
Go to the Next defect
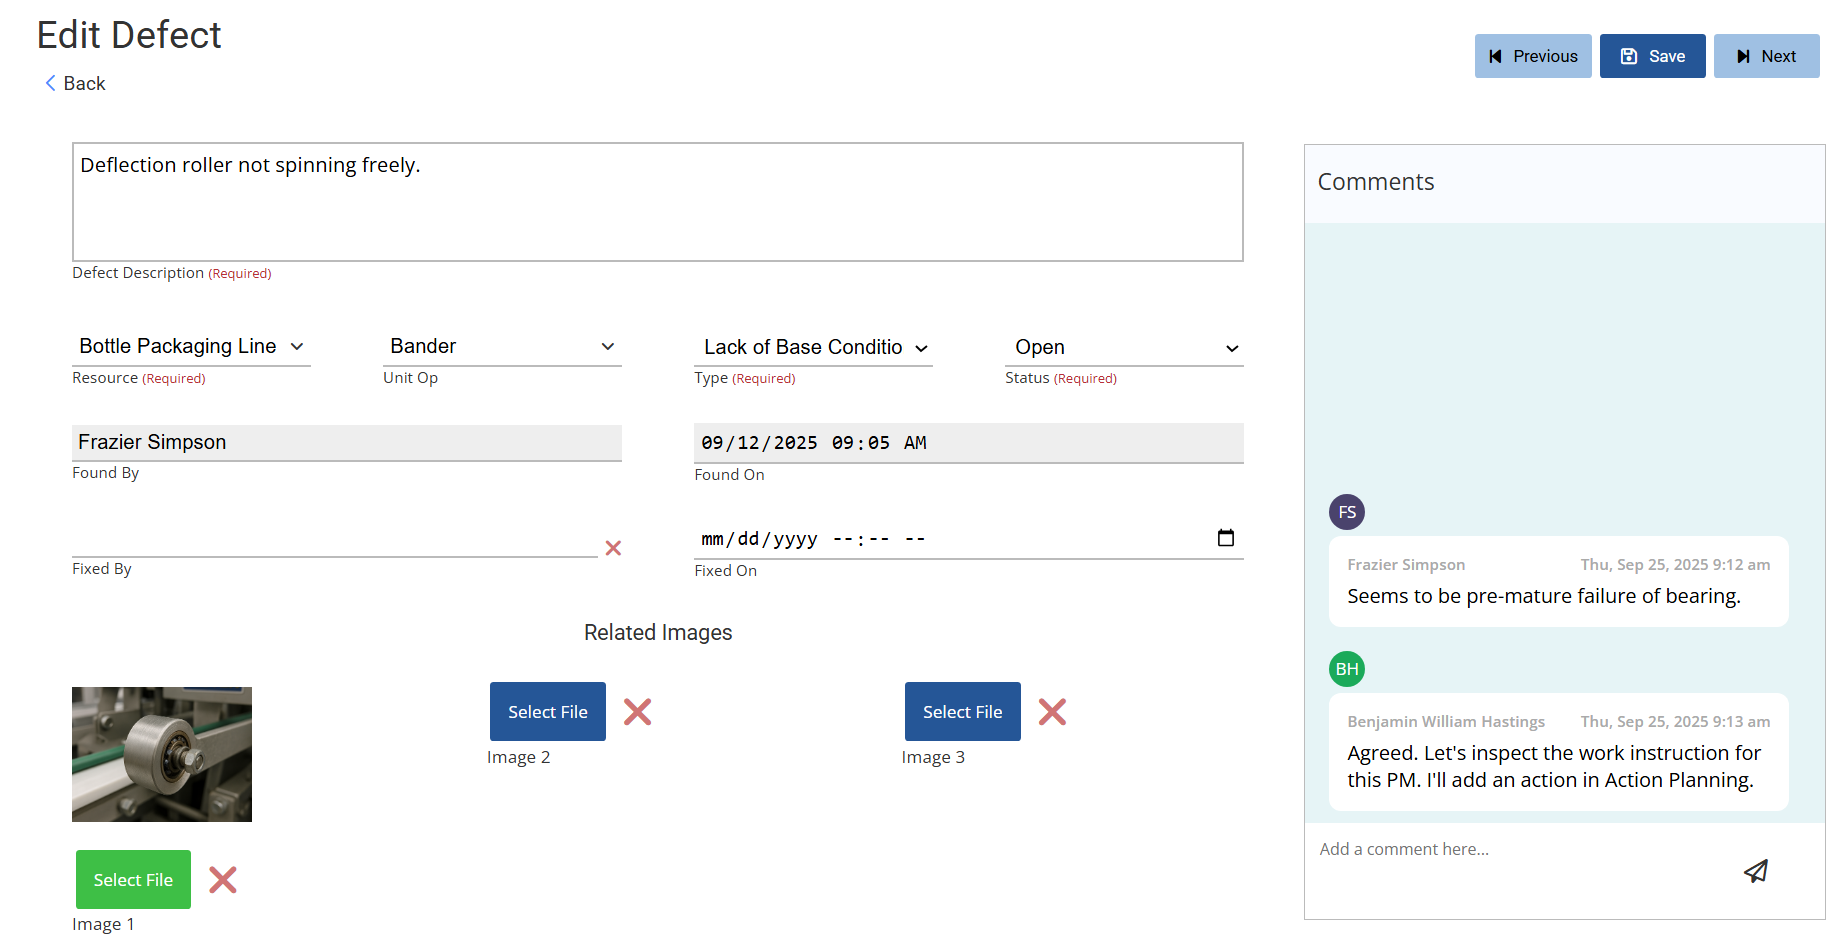(x=1766, y=56)
